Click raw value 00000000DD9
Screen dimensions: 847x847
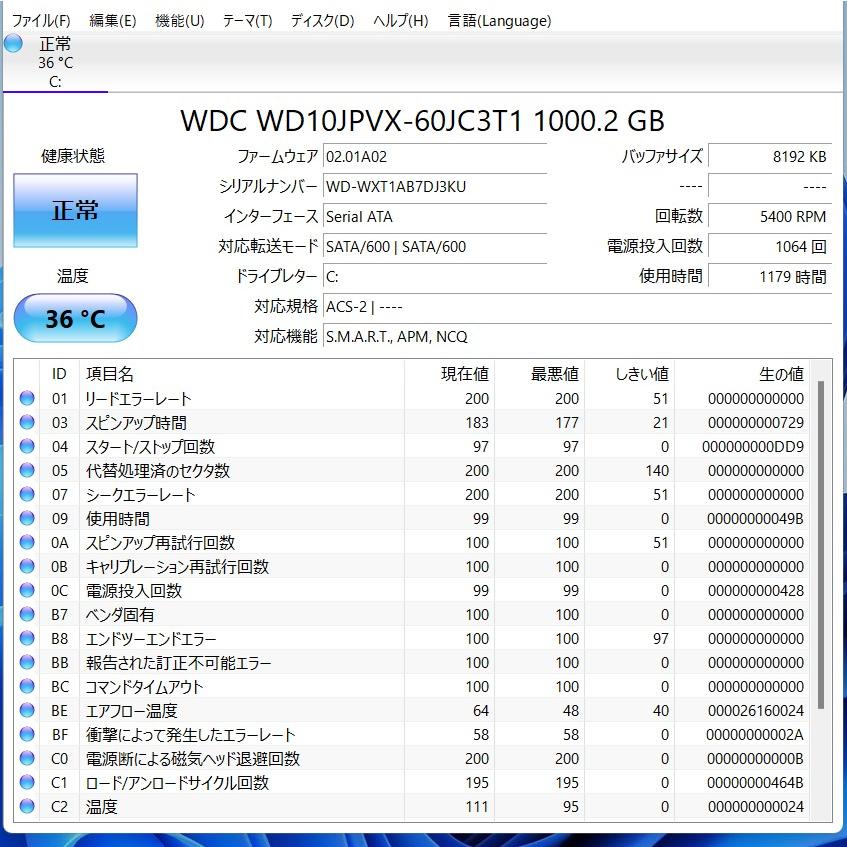tap(753, 447)
